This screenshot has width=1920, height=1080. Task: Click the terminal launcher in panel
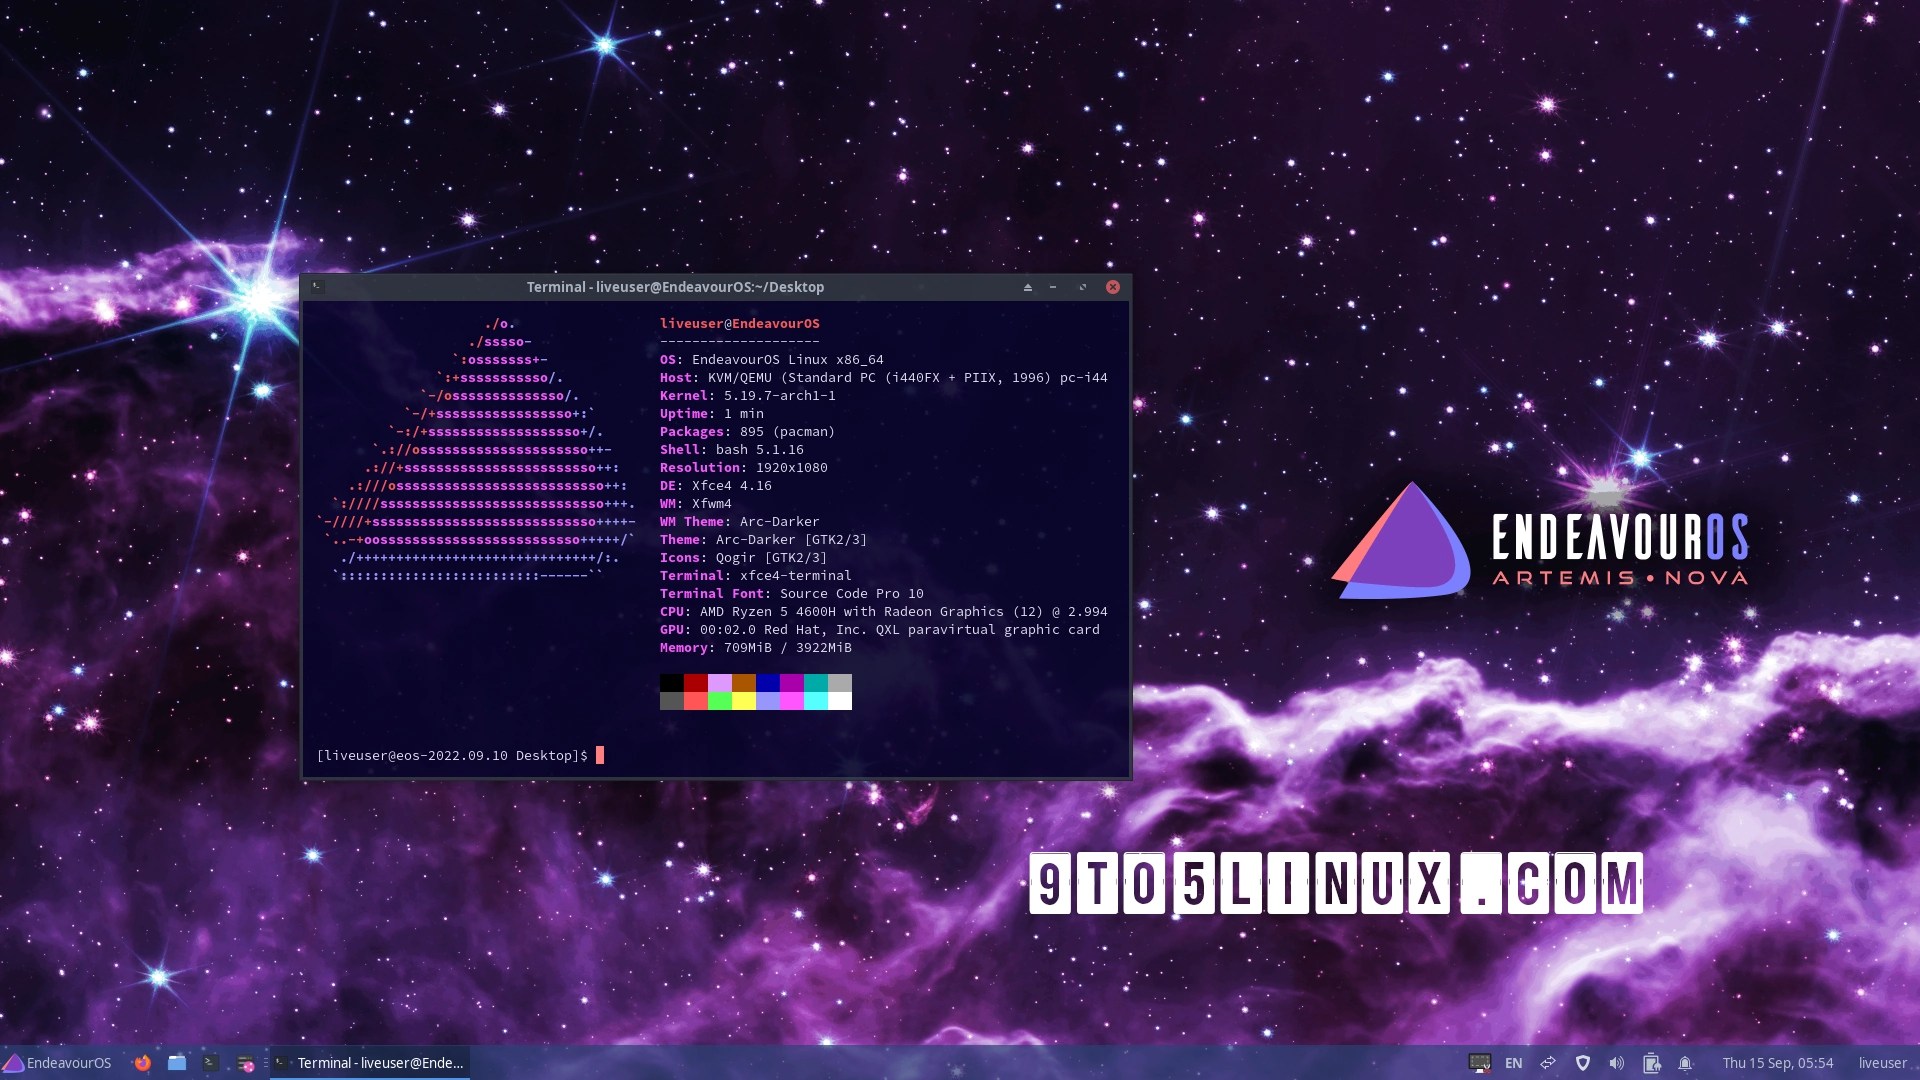(210, 1063)
